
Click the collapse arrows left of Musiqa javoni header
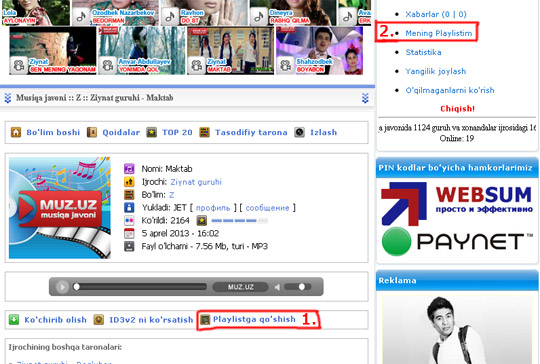pyautogui.click(x=8, y=98)
